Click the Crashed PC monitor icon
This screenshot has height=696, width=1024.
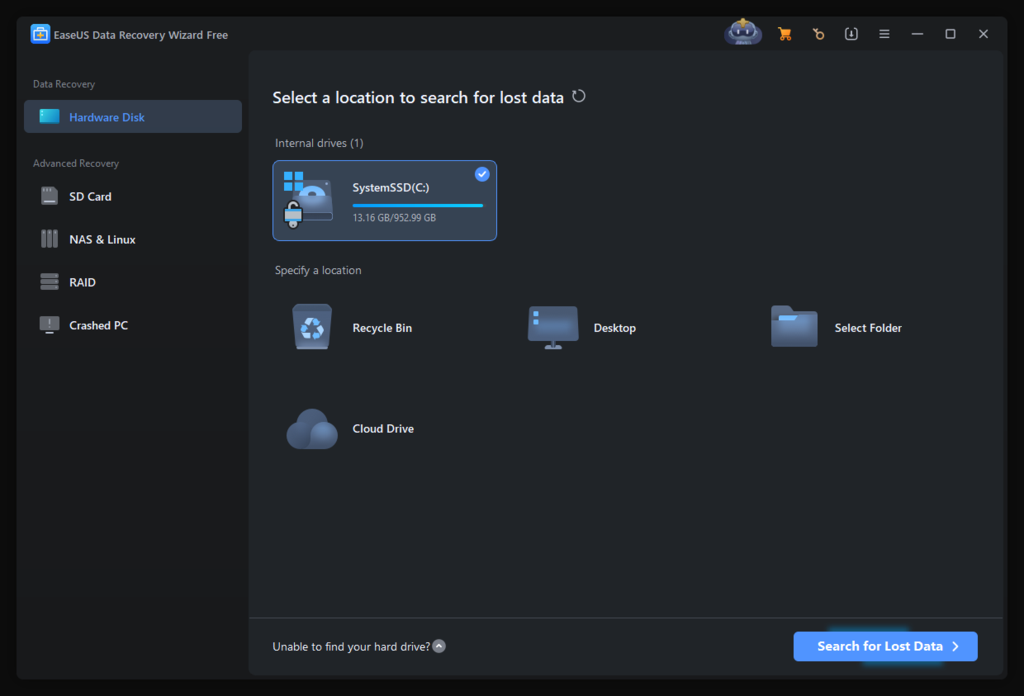pos(49,325)
